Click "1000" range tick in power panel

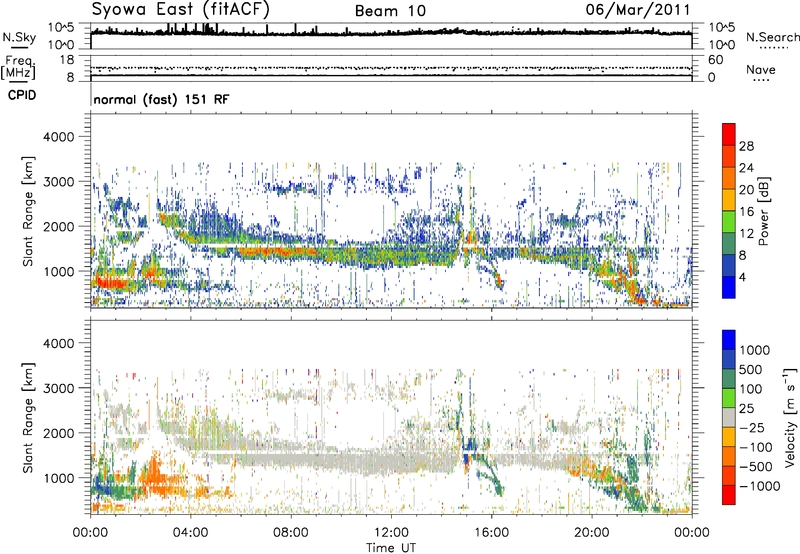58,271
